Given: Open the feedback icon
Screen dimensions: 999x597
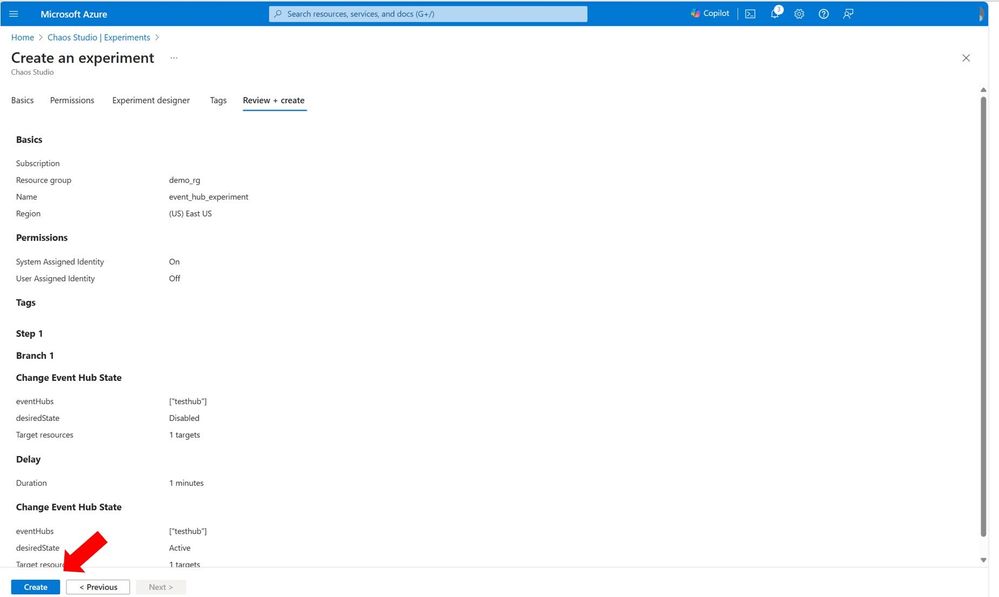Looking at the screenshot, I should 848,13.
